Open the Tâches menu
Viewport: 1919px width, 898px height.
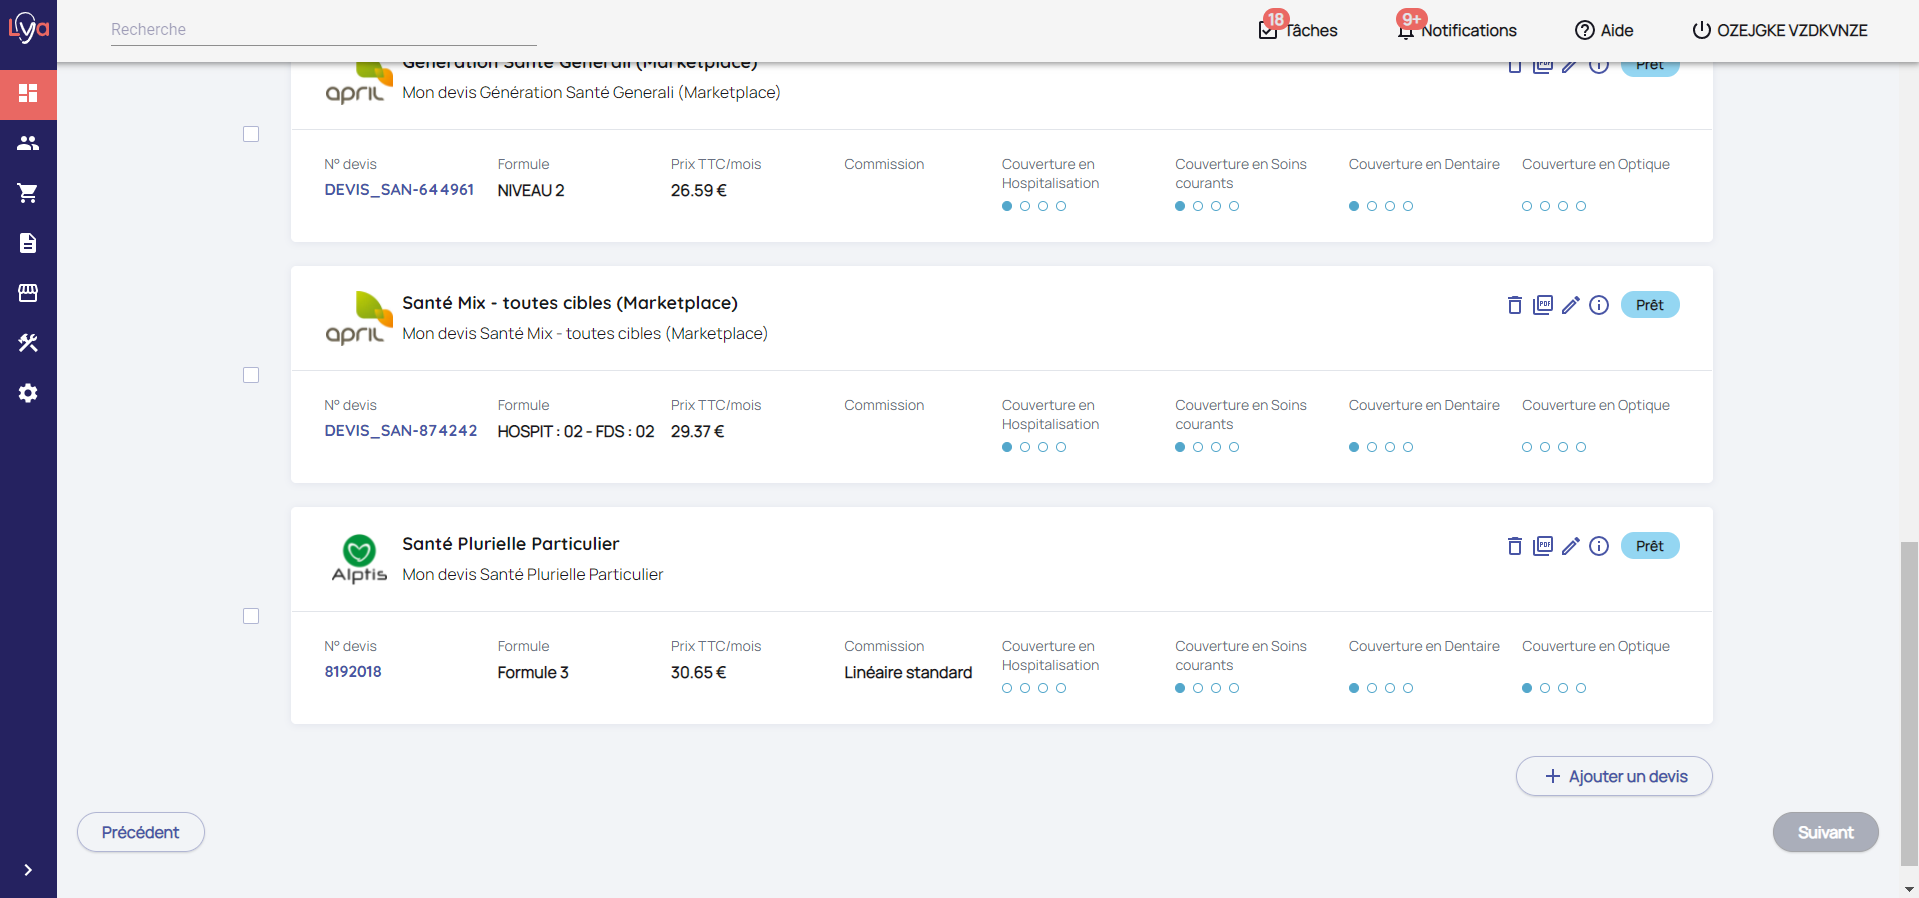(1298, 30)
